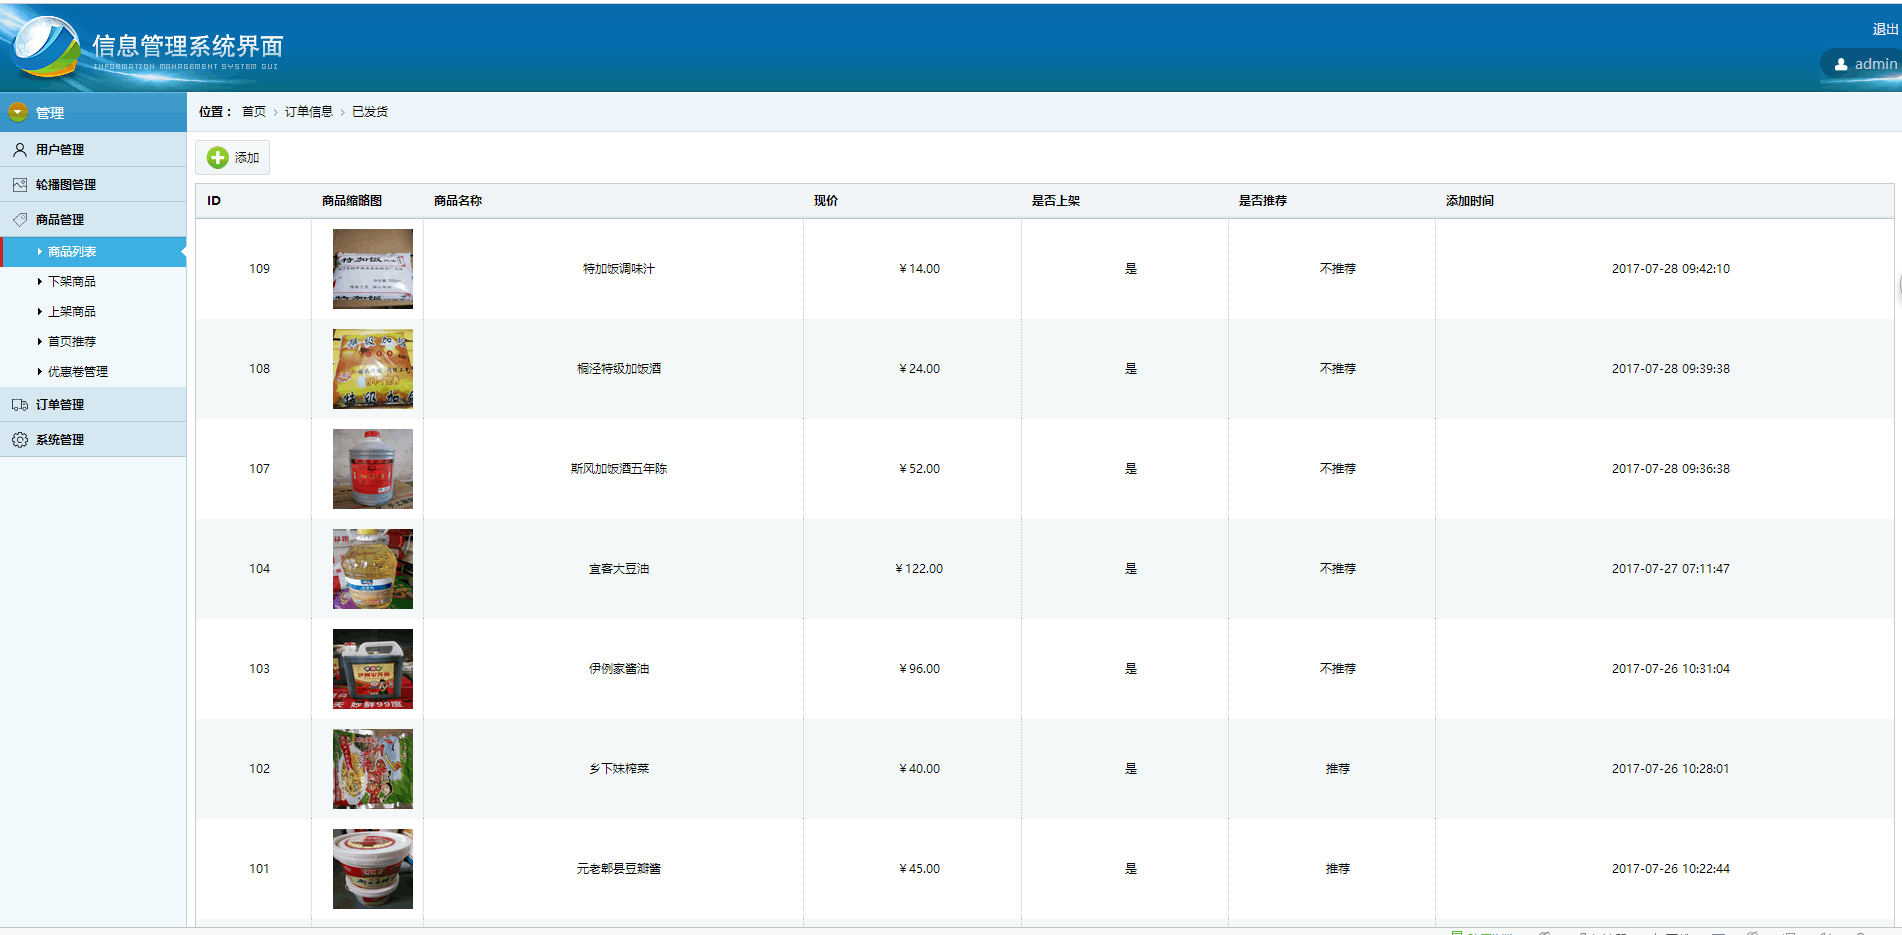Image resolution: width=1902 pixels, height=935 pixels.
Task: Click 订单信息 in the breadcrumb path
Action: tap(308, 112)
